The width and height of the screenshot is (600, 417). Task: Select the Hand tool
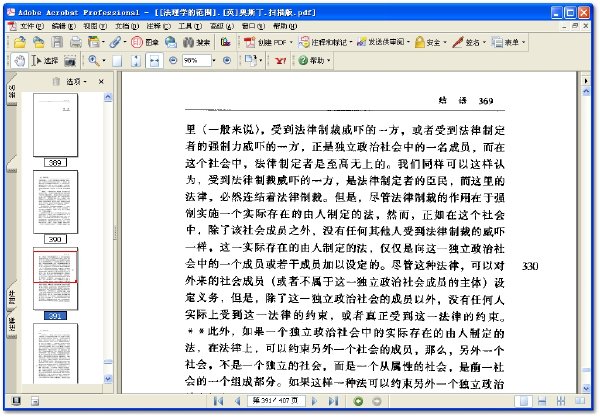tap(19, 60)
